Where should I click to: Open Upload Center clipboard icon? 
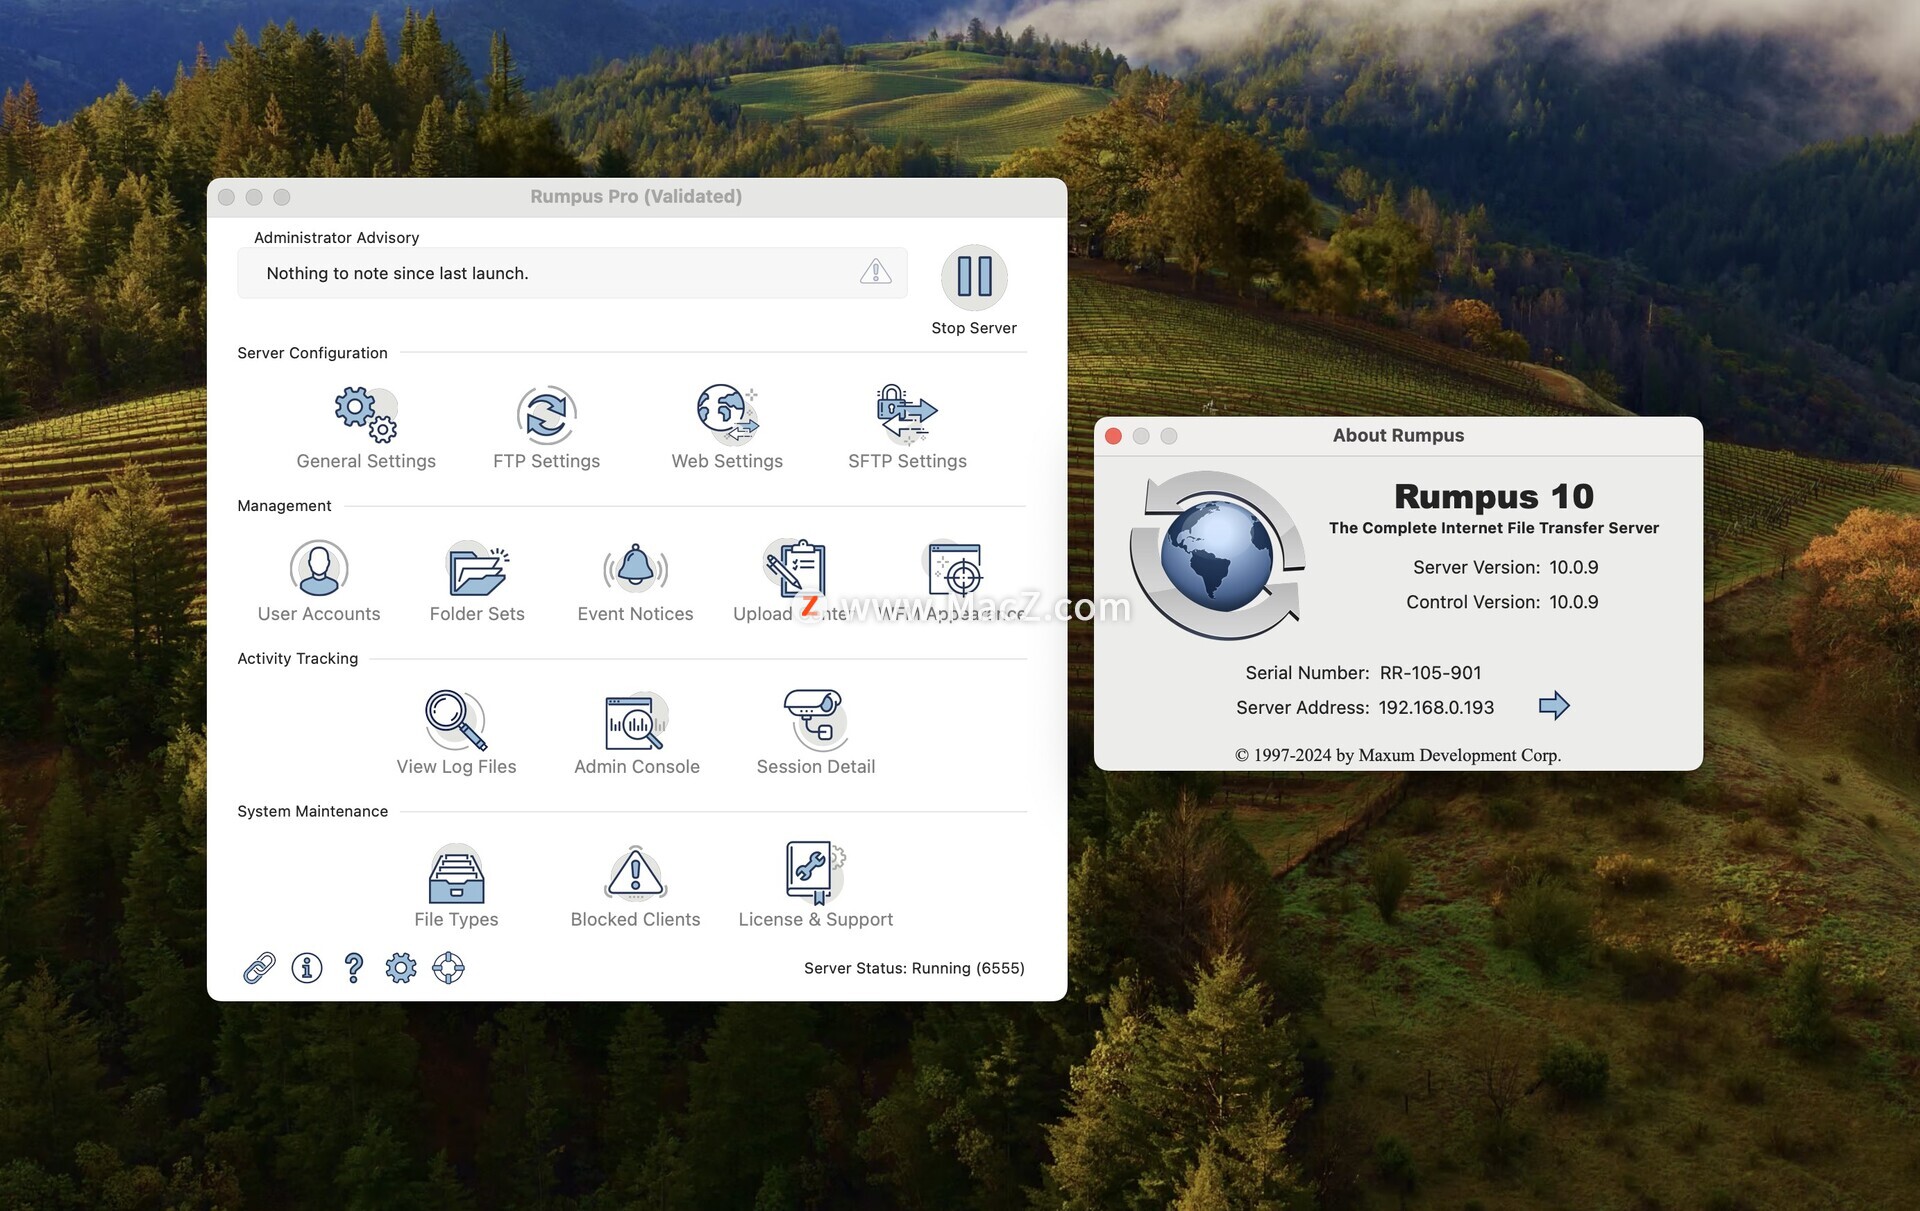[794, 568]
